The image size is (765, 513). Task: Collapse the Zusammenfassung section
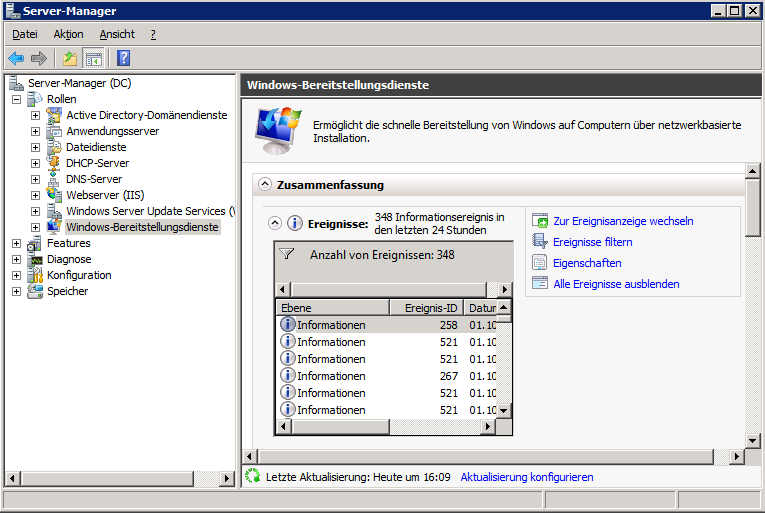click(264, 184)
